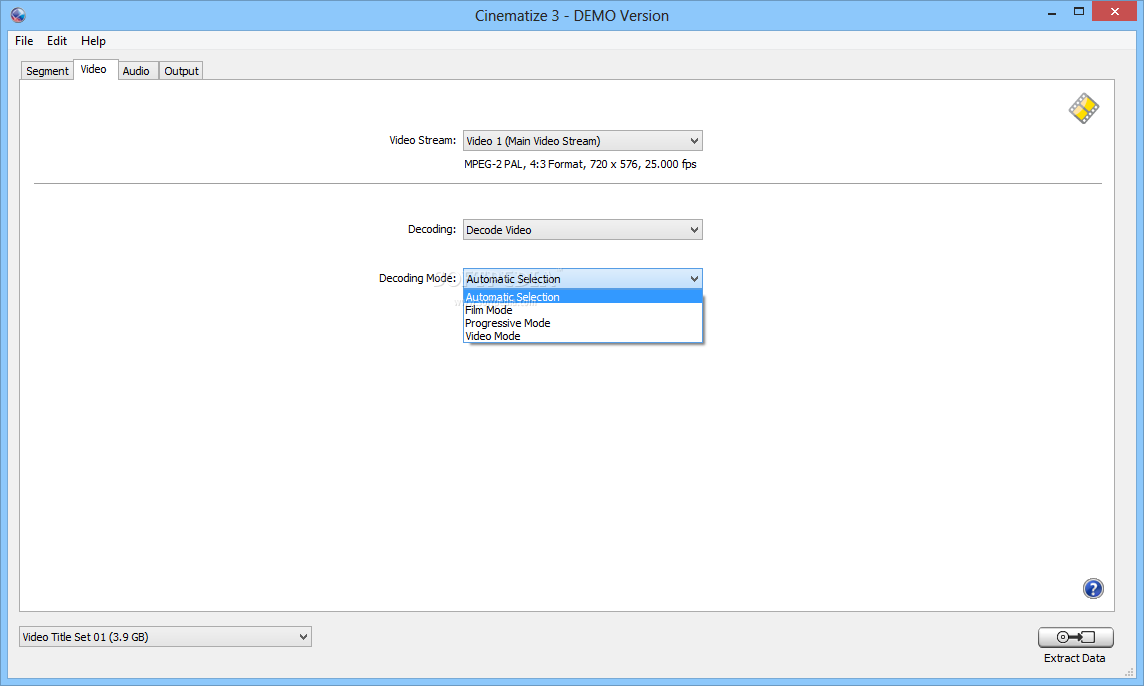Click the Video Stream label

[x=422, y=140]
